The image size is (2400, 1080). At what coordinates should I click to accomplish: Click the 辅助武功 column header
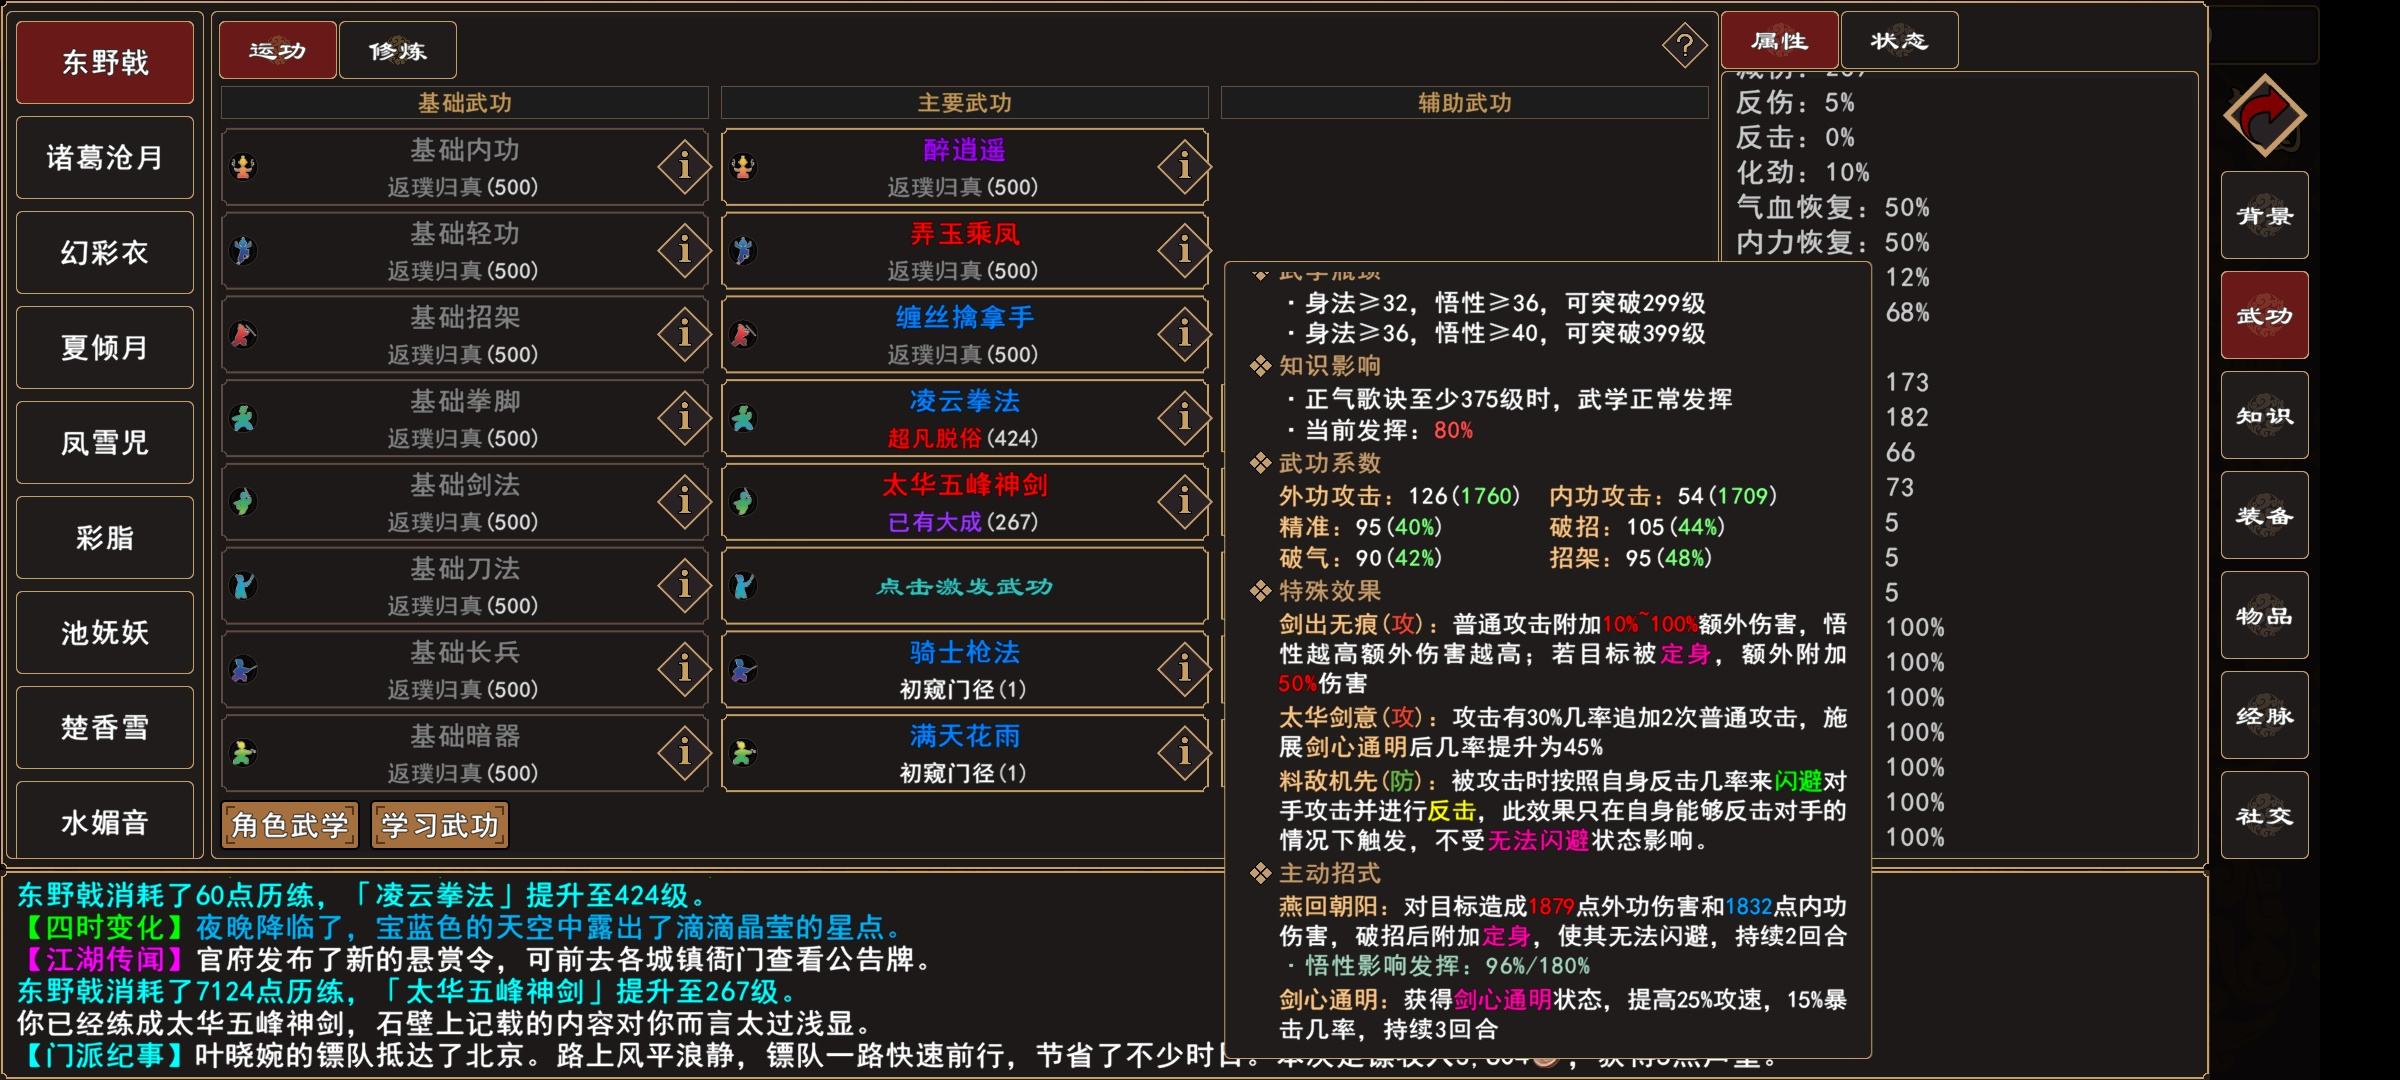click(x=1465, y=103)
